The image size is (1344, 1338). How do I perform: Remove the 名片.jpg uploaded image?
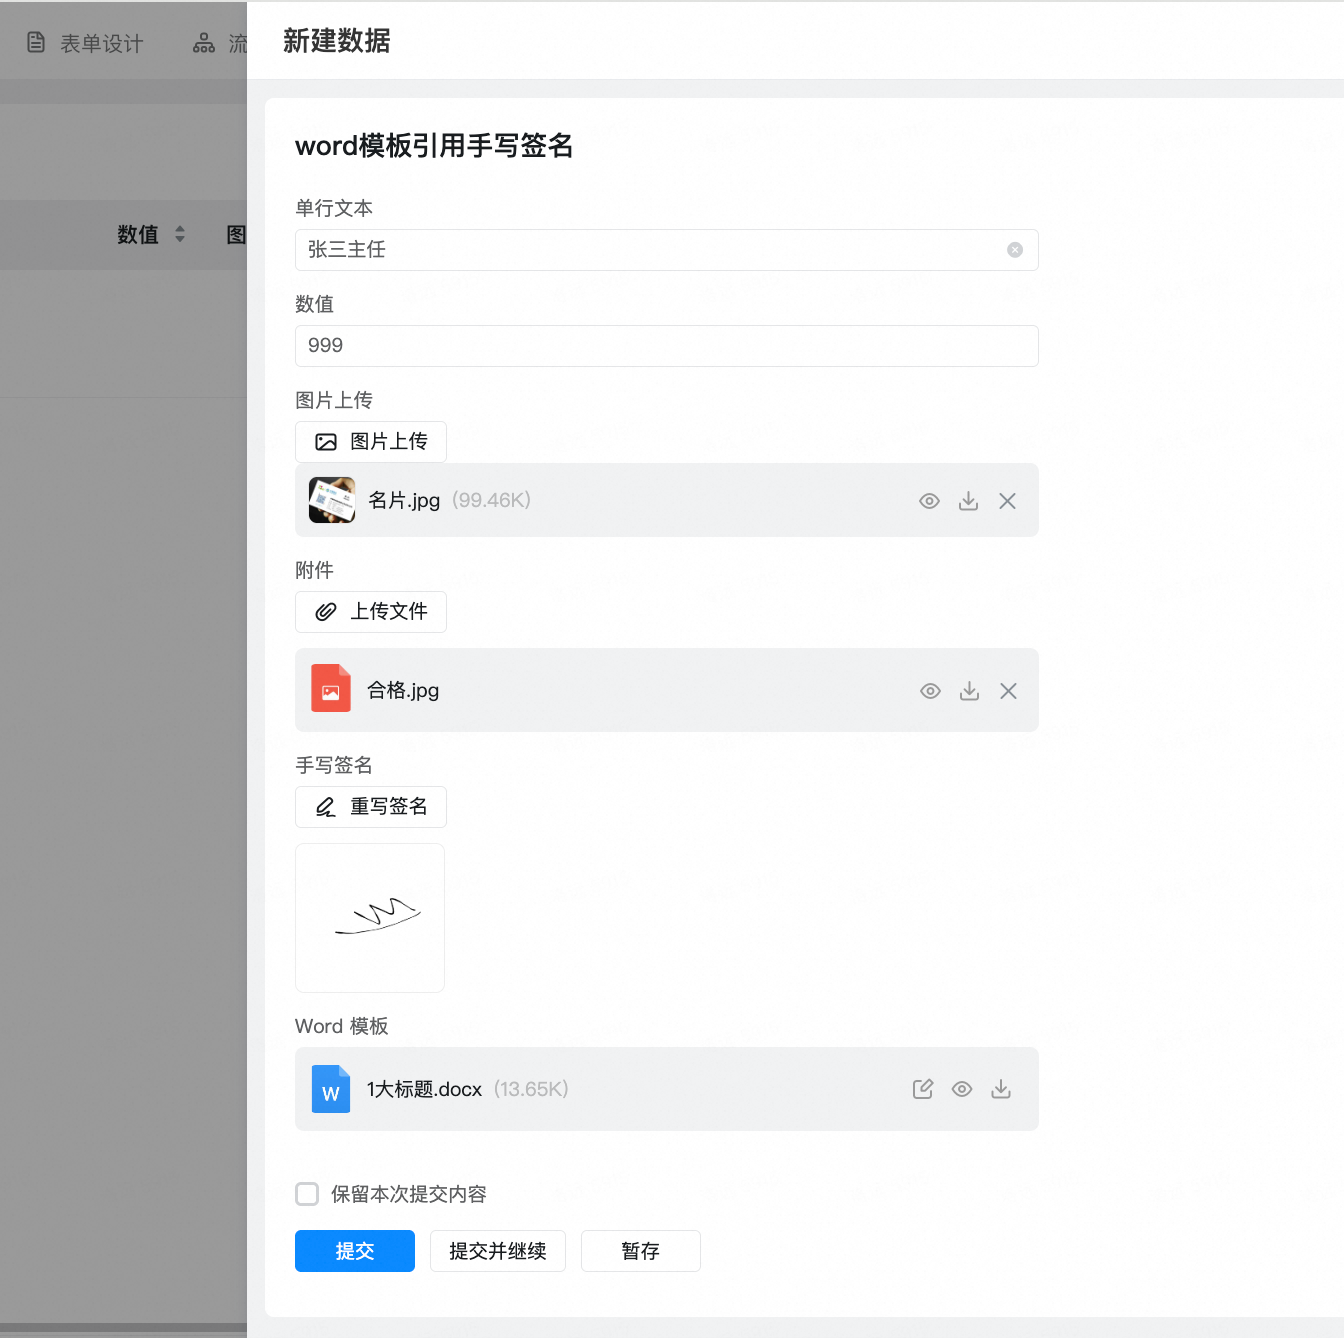click(x=1007, y=501)
